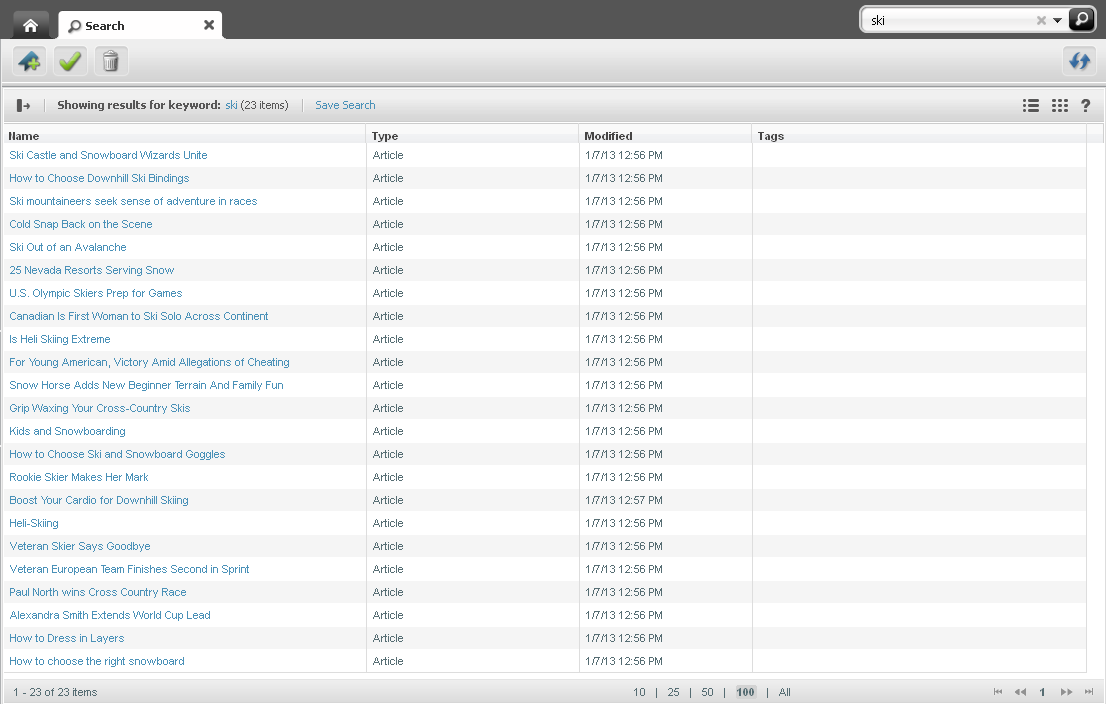This screenshot has width=1106, height=704.
Task: Select the Search tab
Action: click(140, 25)
